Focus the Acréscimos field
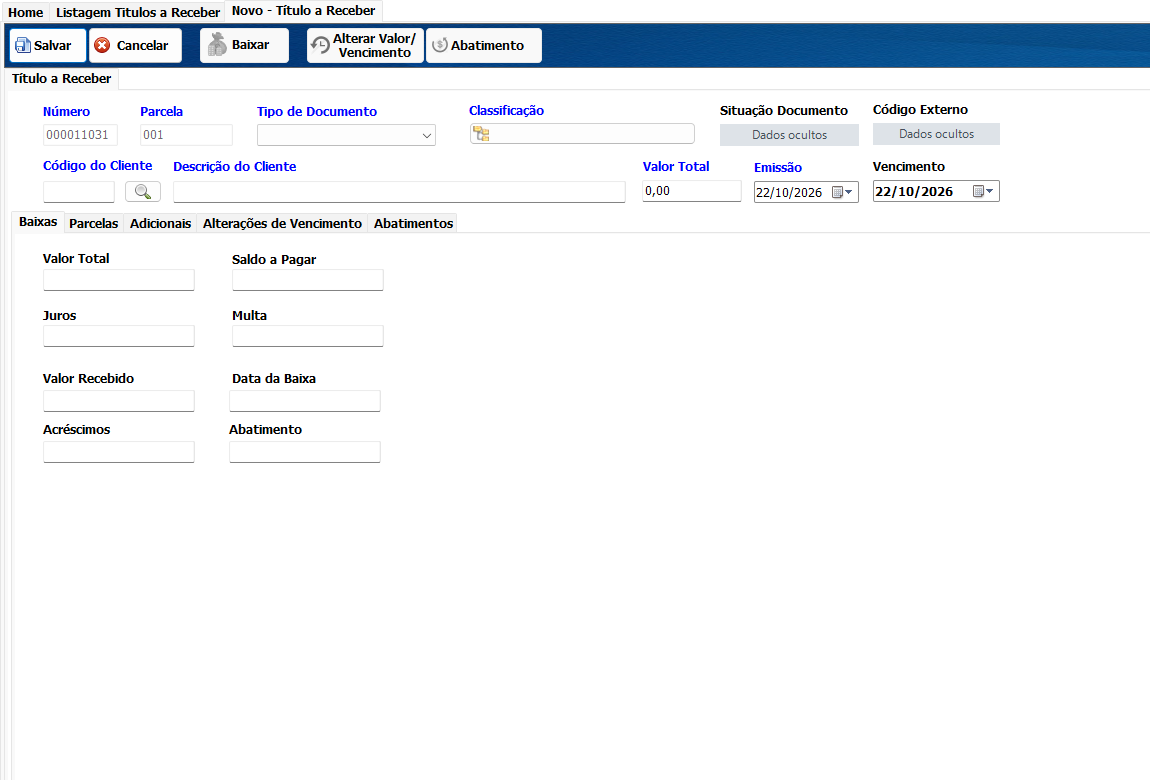This screenshot has width=1150, height=780. (119, 452)
